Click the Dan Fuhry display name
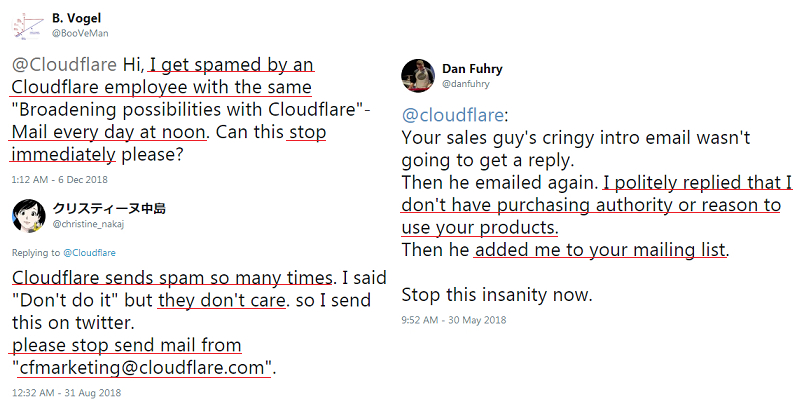This screenshot has height=411, width=797. pos(472,69)
